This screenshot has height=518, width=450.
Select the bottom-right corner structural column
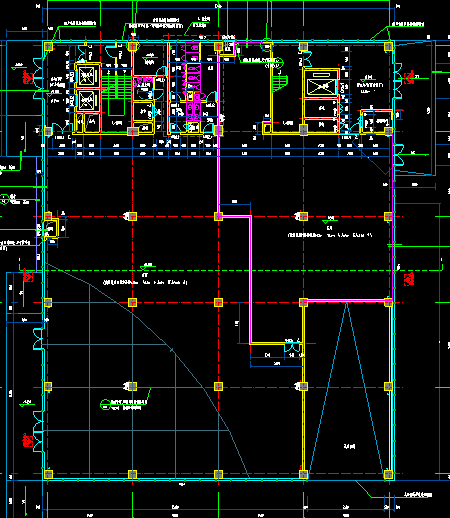(388, 474)
